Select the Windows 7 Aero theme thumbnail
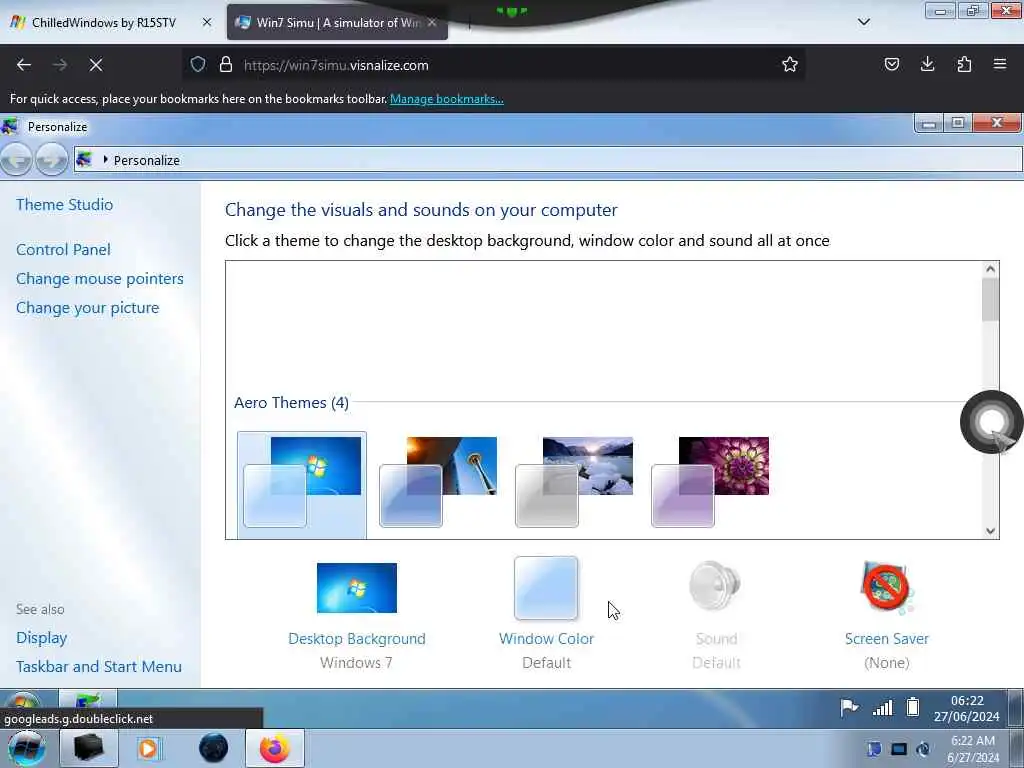 point(302,485)
